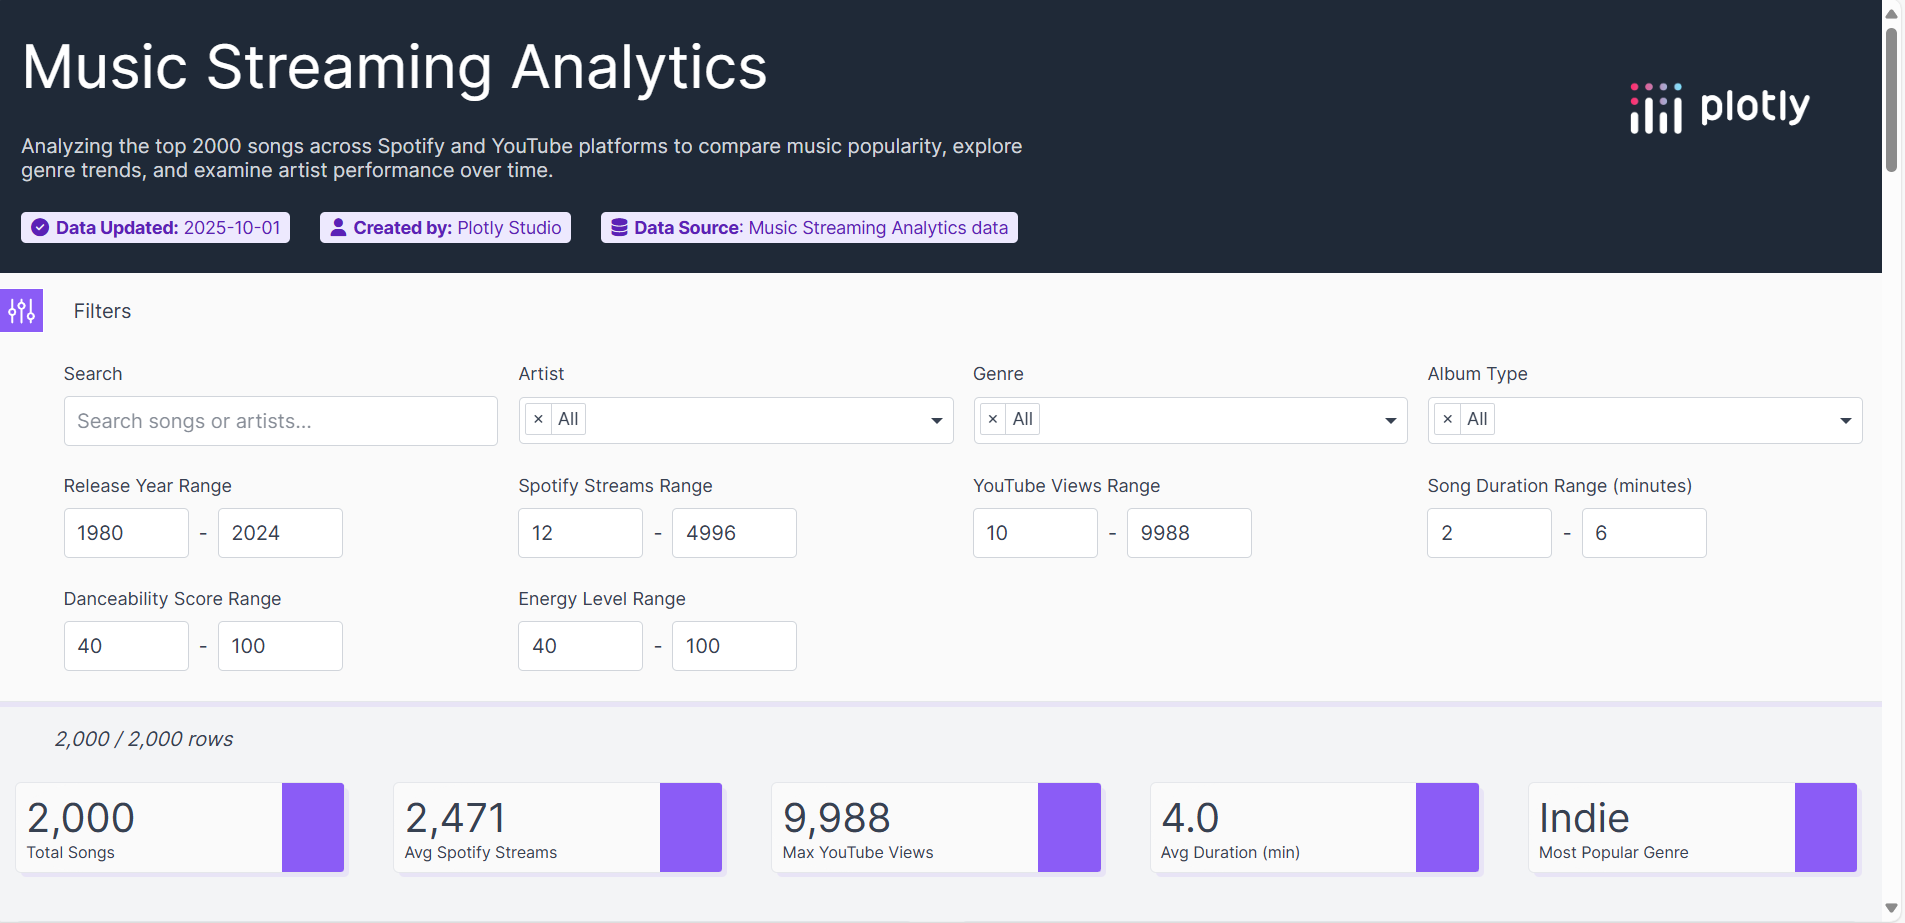The image size is (1905, 923).
Task: Select the Most Popular Genre Indie card
Action: pyautogui.click(x=1693, y=828)
